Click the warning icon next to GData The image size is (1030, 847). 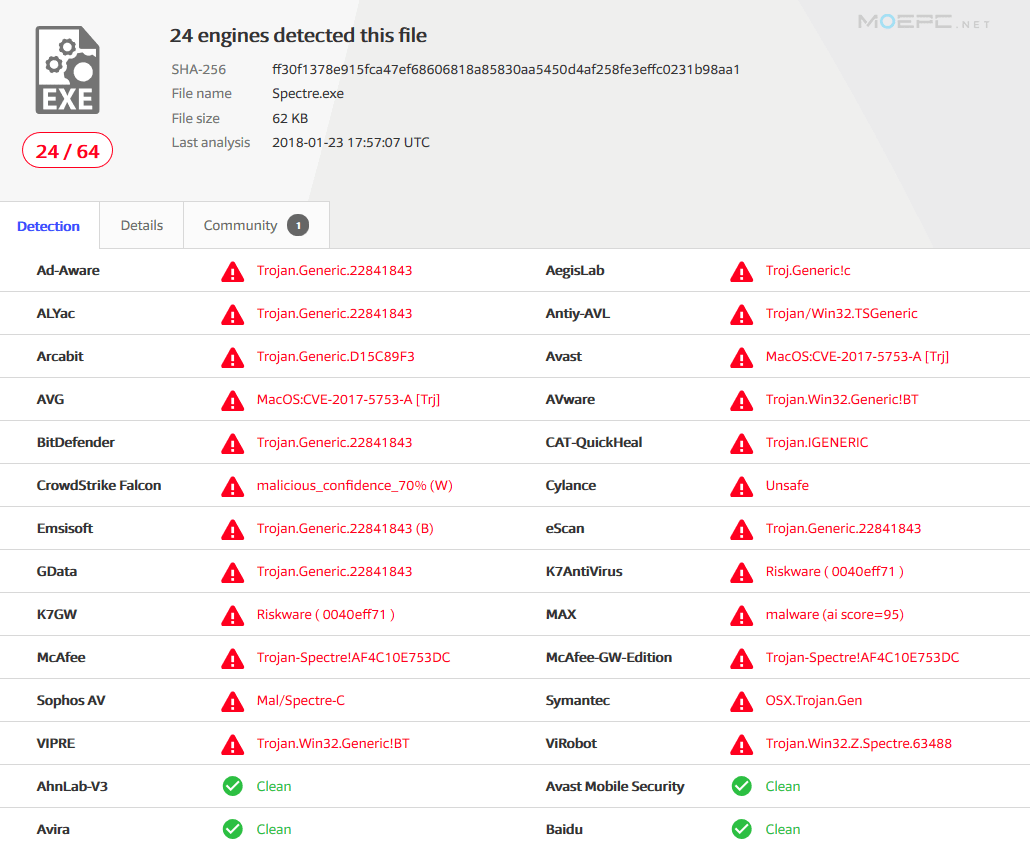[233, 572]
